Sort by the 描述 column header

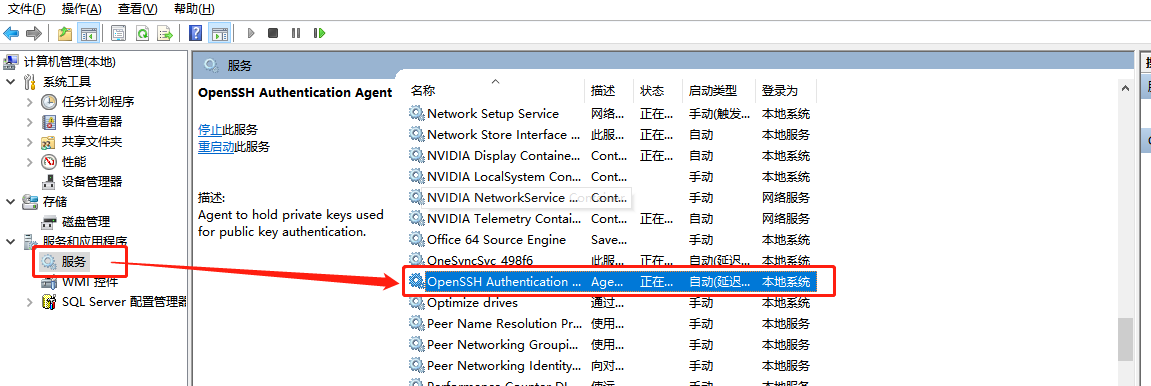coord(609,91)
